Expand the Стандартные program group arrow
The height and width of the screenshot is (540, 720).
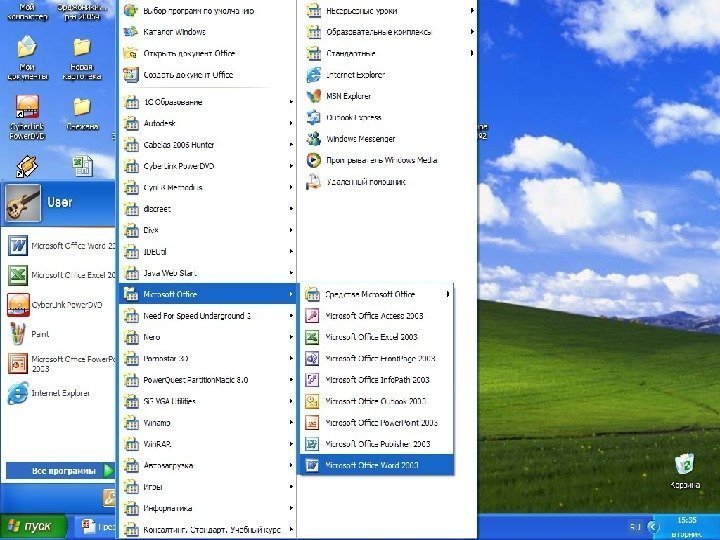pos(472,53)
